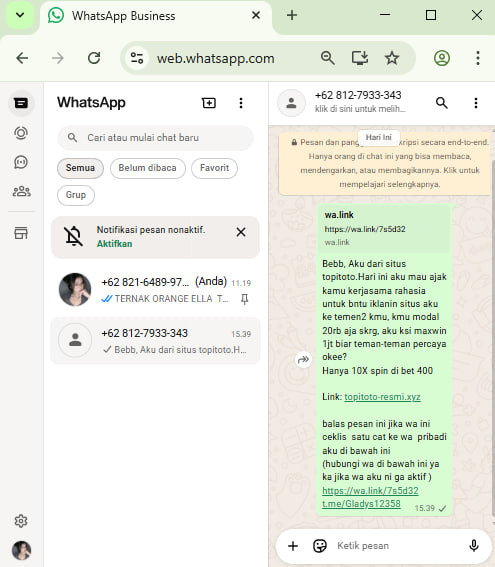Image resolution: width=495 pixels, height=567 pixels.
Task: Click the avatar photo of first chat
Action: point(75,290)
